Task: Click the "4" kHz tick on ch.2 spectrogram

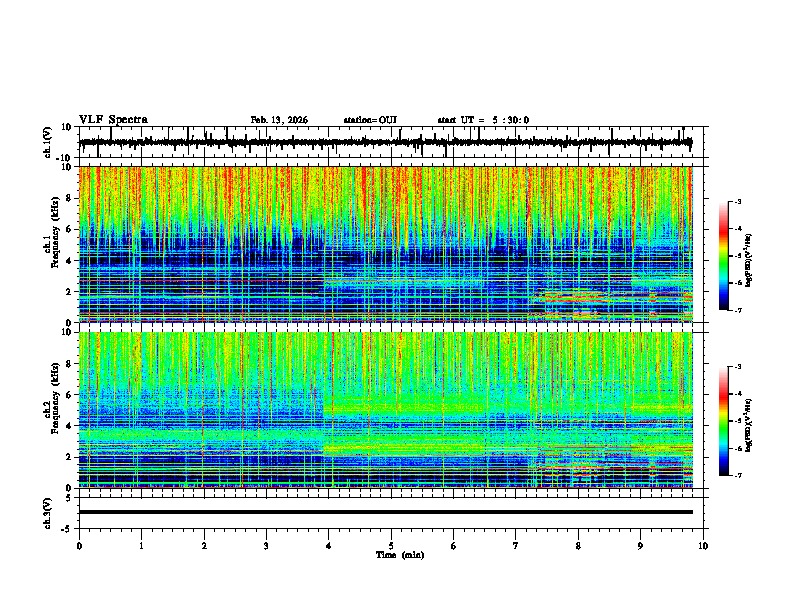Action: (x=69, y=426)
